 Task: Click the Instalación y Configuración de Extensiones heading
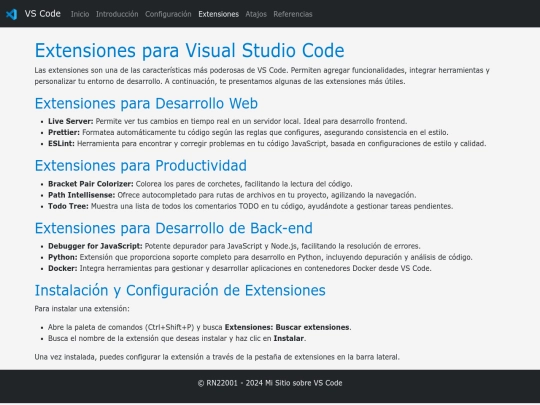(180, 290)
